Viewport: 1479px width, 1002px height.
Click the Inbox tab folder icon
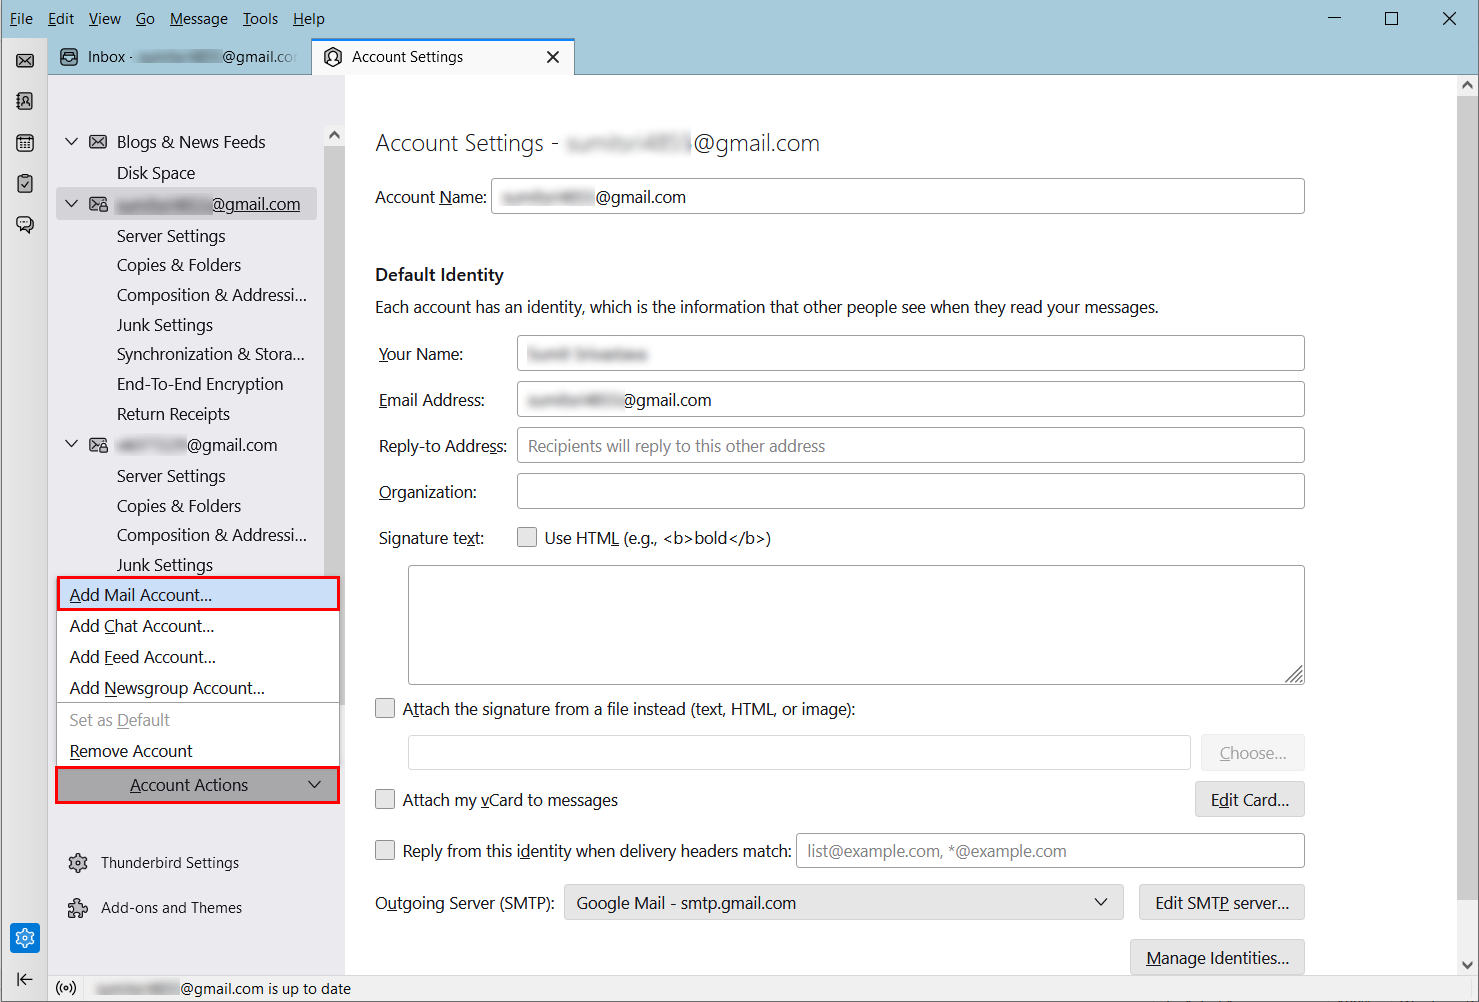coord(69,57)
